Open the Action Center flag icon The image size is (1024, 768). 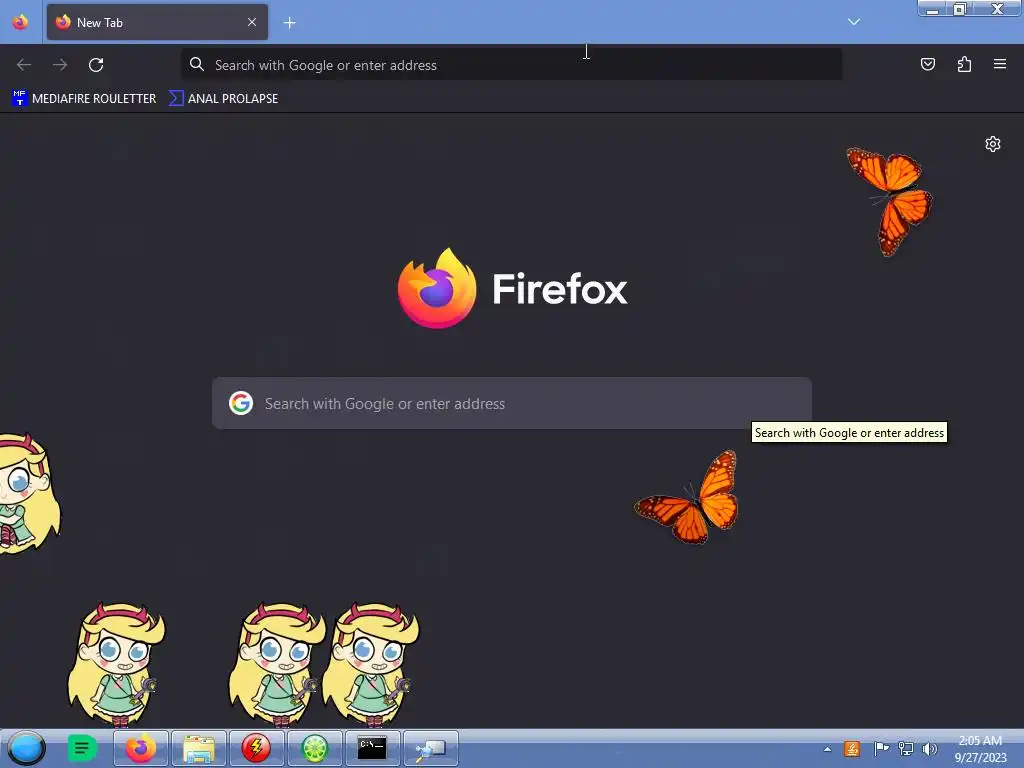881,748
